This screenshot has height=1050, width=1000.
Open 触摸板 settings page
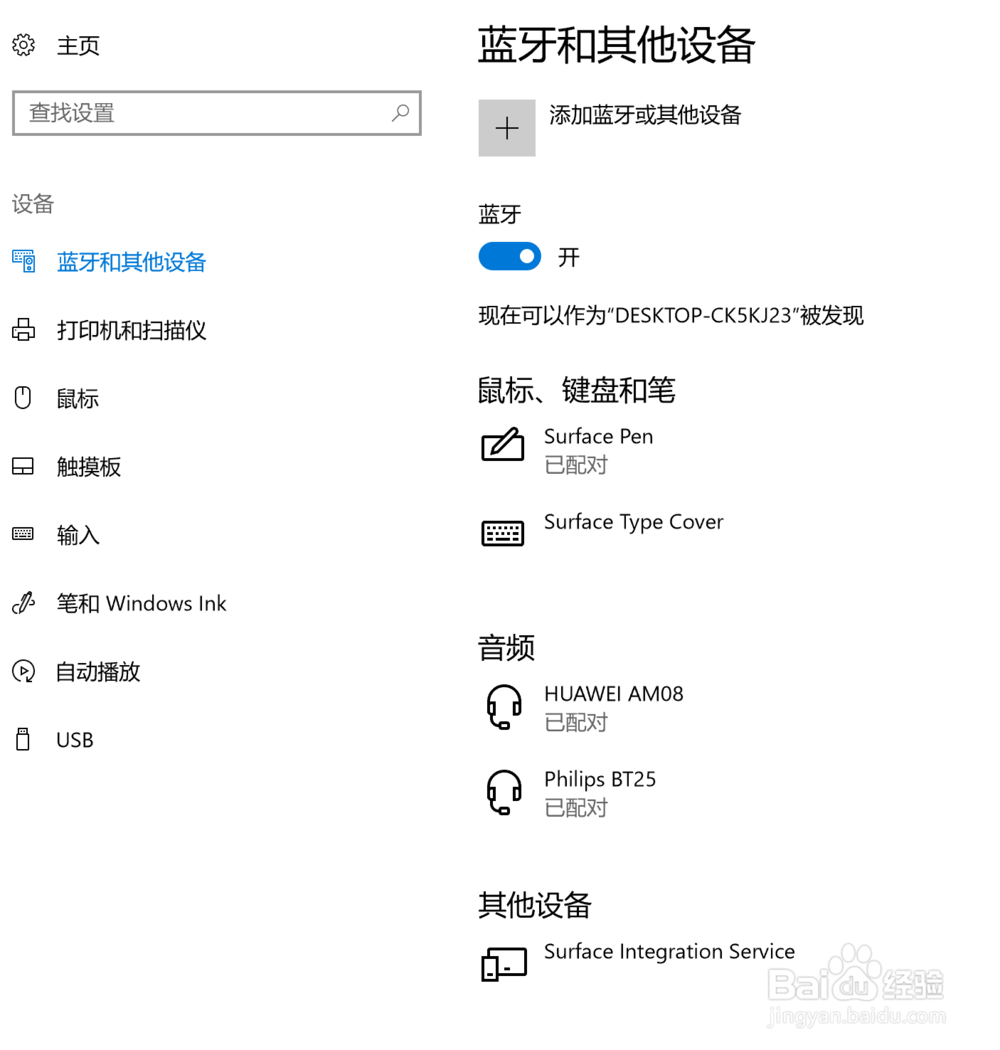pyautogui.click(x=88, y=467)
